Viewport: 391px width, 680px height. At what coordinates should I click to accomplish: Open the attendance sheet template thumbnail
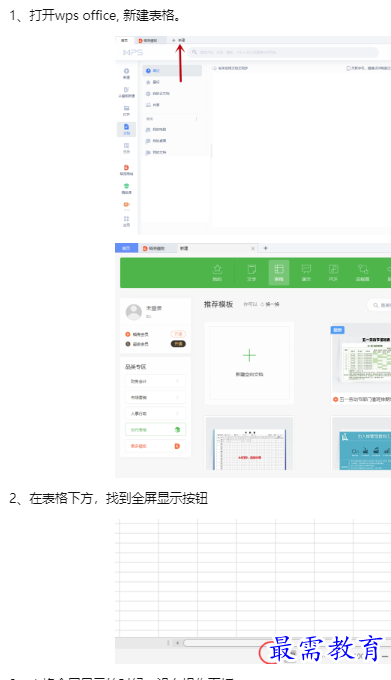249,443
